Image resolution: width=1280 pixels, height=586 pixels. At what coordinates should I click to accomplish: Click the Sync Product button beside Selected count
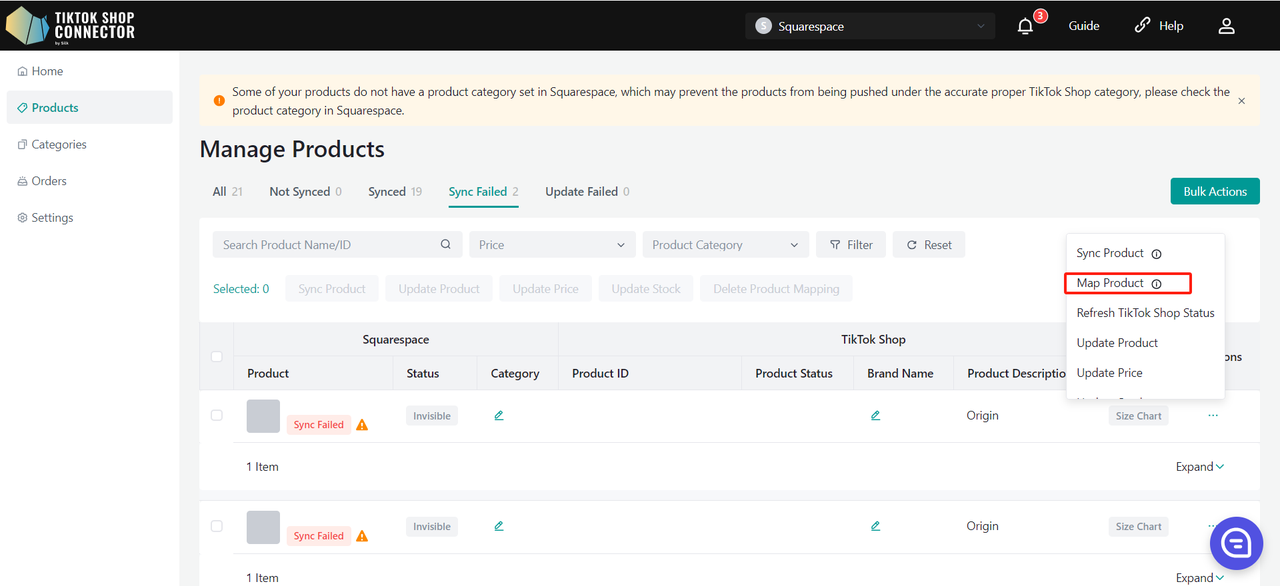(x=332, y=289)
